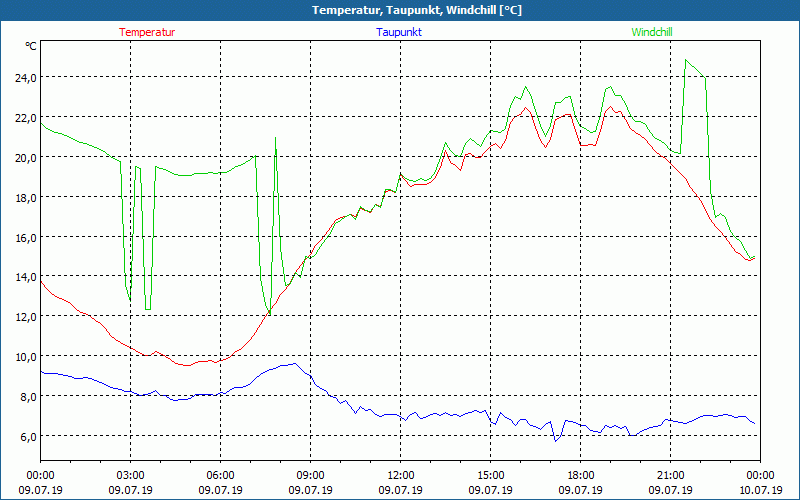Click the 18:00 time axis label
800x500 pixels.
coord(580,476)
